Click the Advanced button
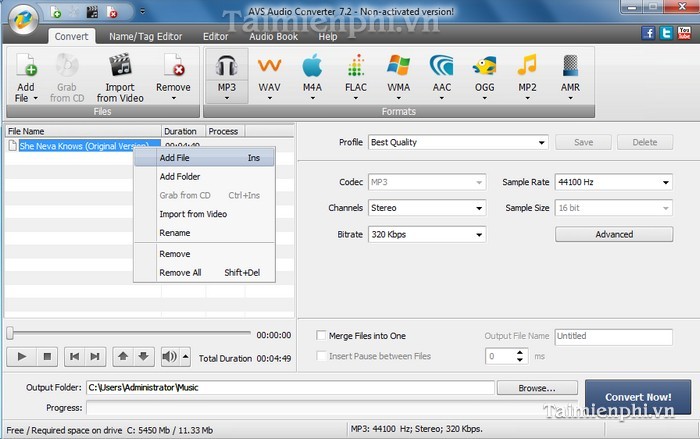The height and width of the screenshot is (439, 700). (614, 234)
